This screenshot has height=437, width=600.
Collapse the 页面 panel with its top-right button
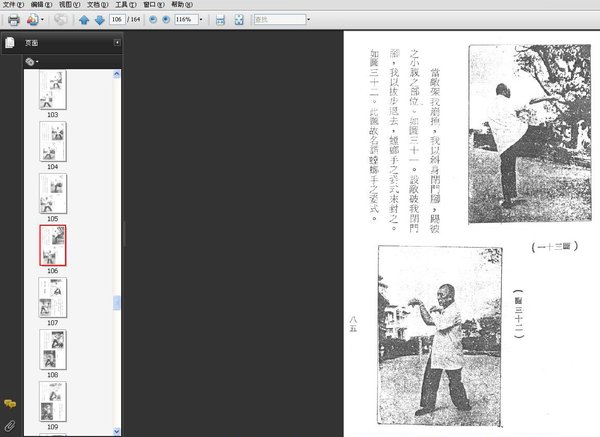tap(117, 42)
